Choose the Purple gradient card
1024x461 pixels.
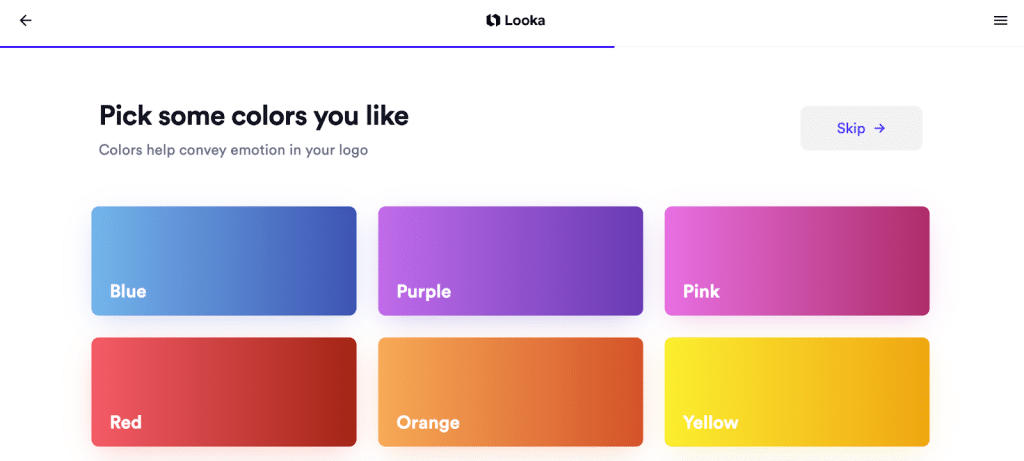pyautogui.click(x=510, y=260)
